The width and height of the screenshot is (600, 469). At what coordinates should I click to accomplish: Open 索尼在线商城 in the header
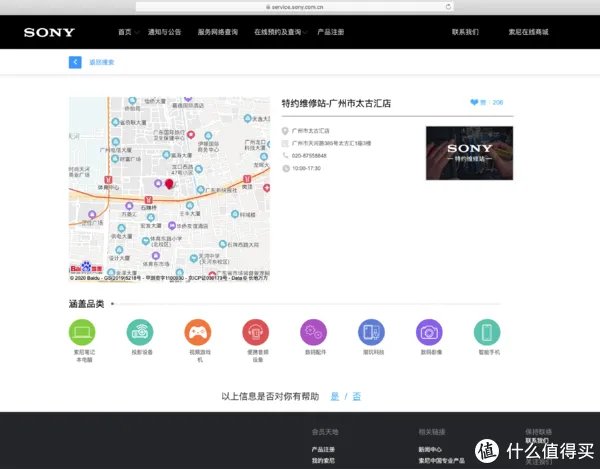[528, 32]
